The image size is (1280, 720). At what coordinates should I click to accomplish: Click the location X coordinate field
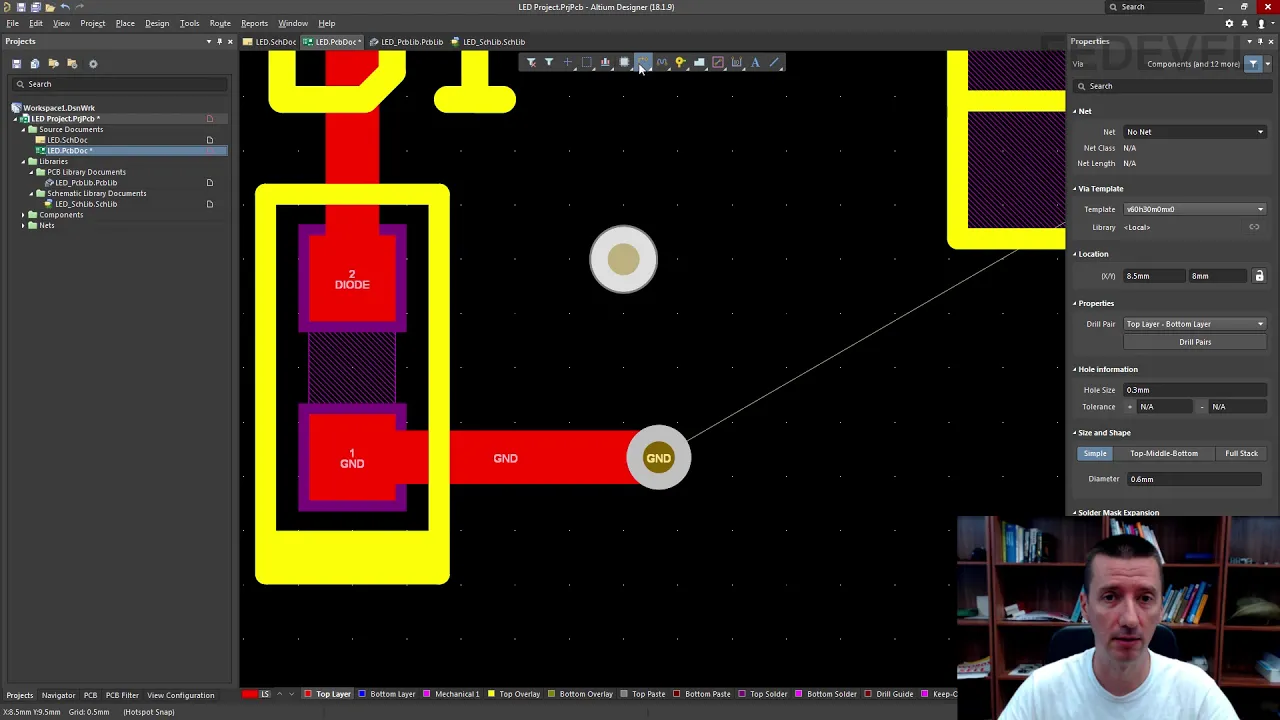coord(1154,276)
